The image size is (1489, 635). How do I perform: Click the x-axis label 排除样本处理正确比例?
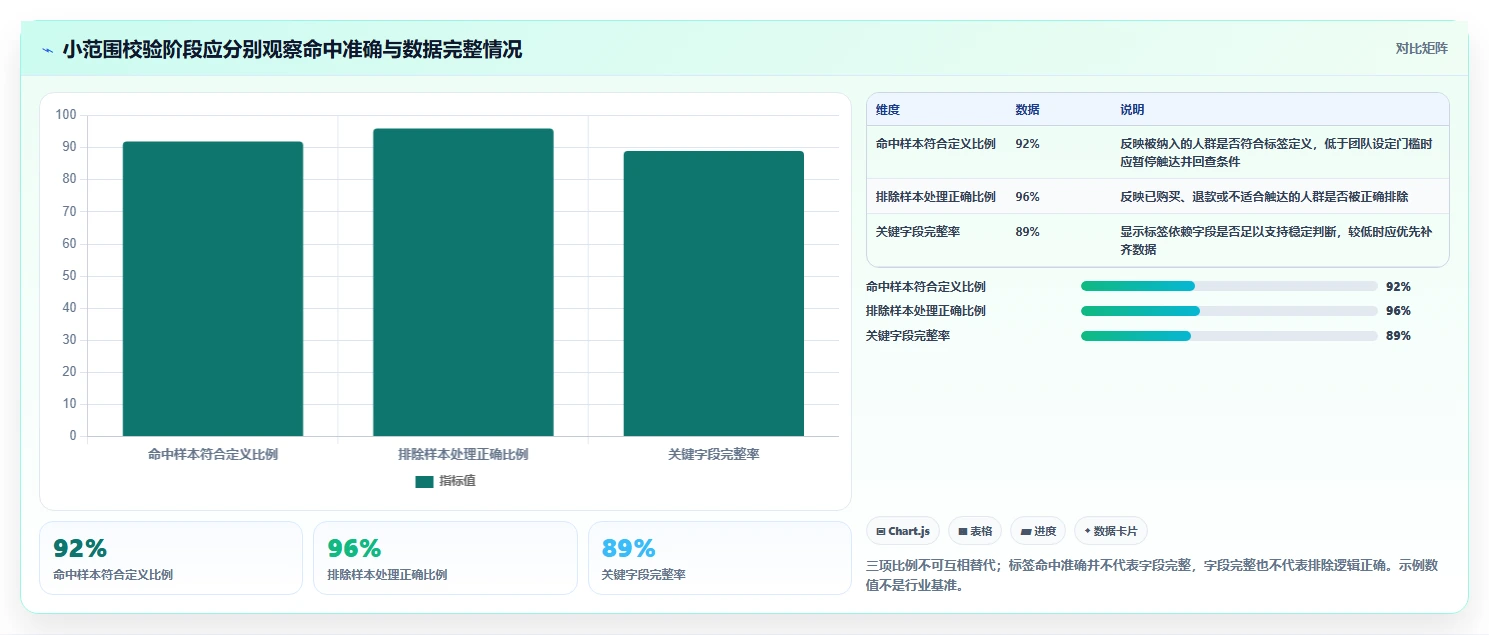[x=463, y=455]
